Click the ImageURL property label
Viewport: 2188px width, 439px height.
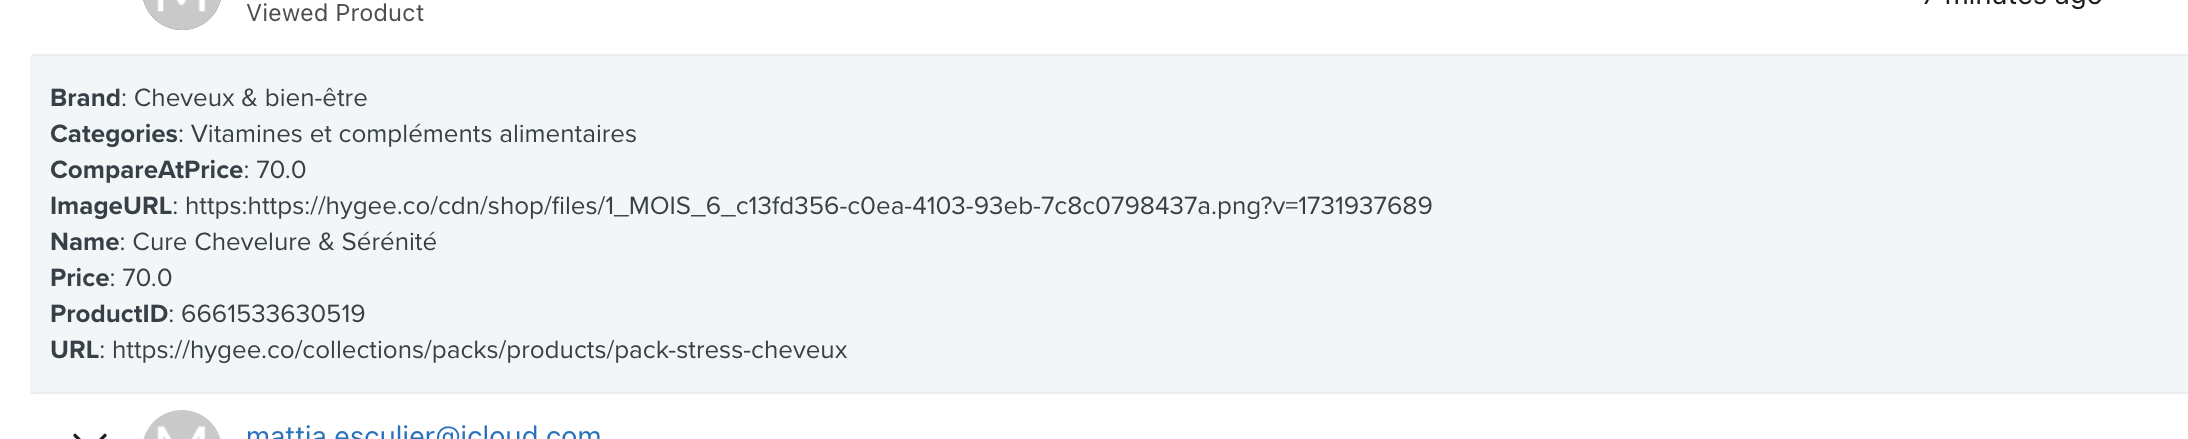111,206
